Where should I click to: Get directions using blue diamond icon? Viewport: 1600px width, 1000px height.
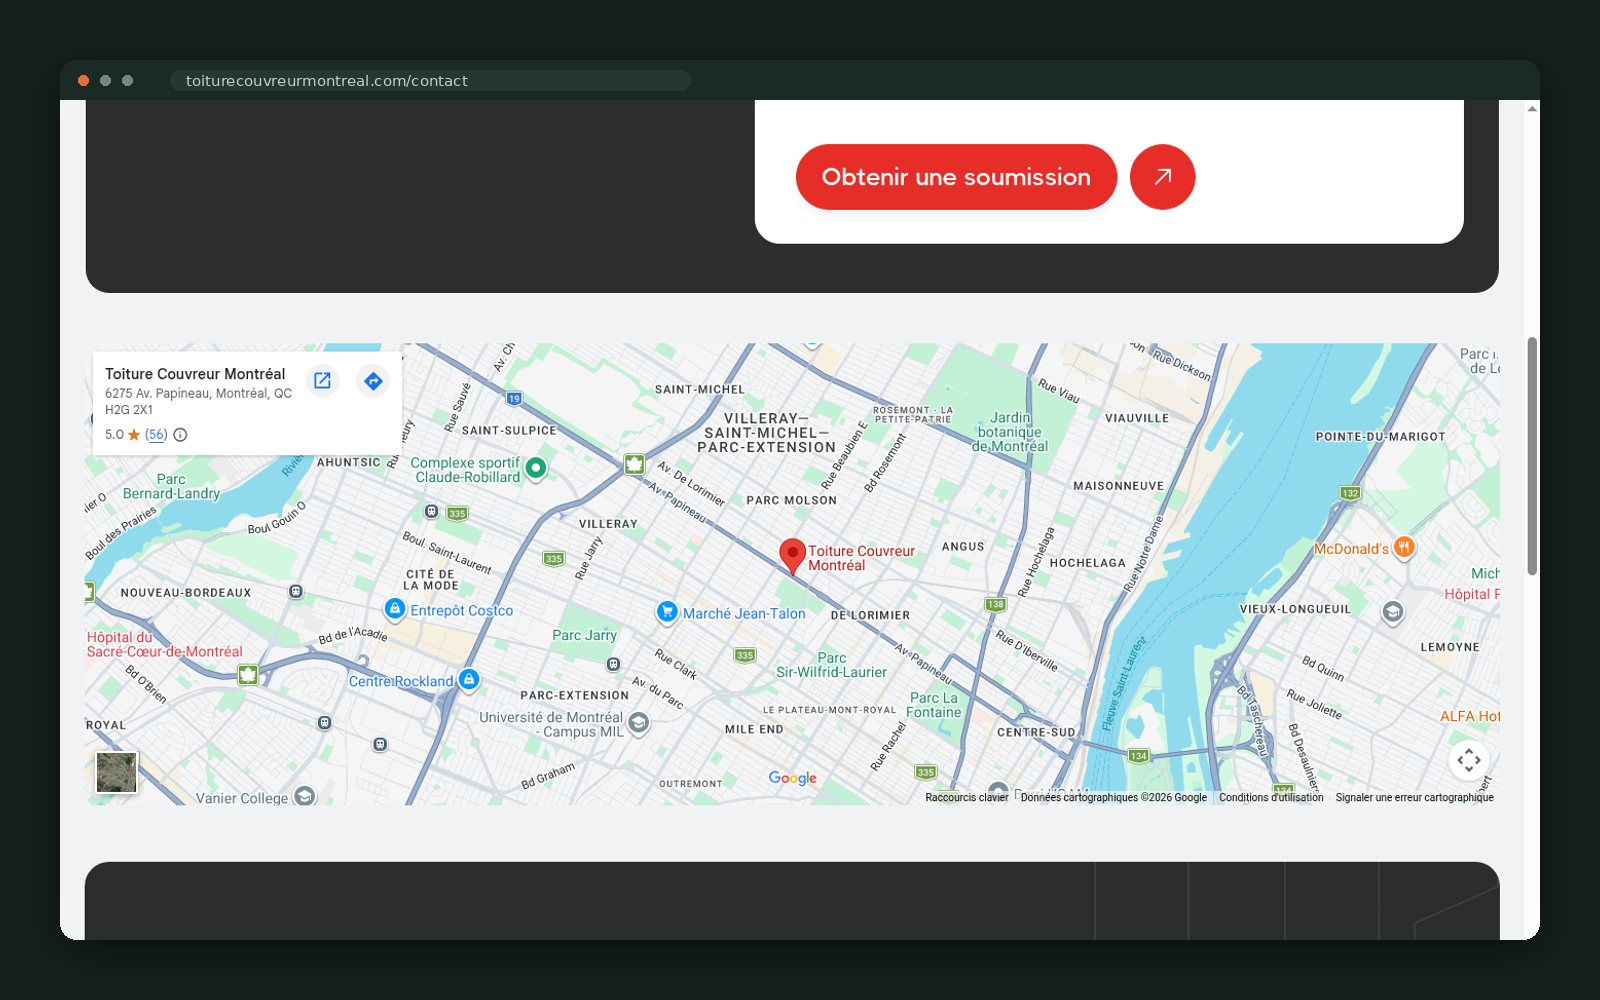pos(373,381)
